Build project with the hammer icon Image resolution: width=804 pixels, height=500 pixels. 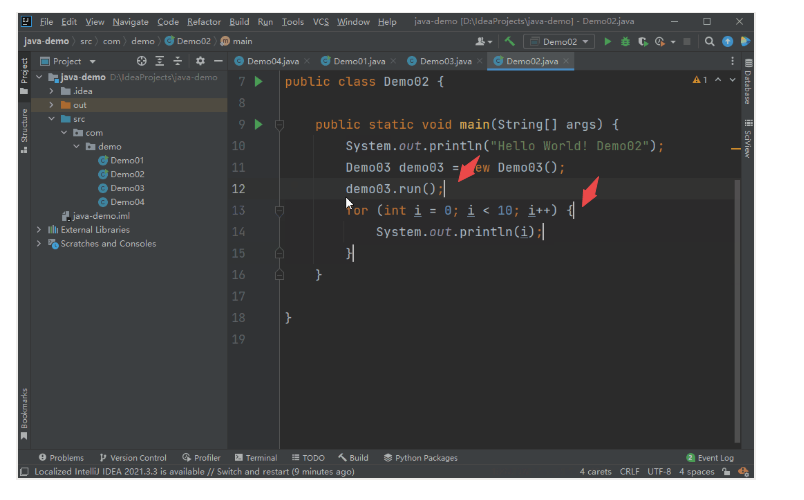(x=509, y=42)
